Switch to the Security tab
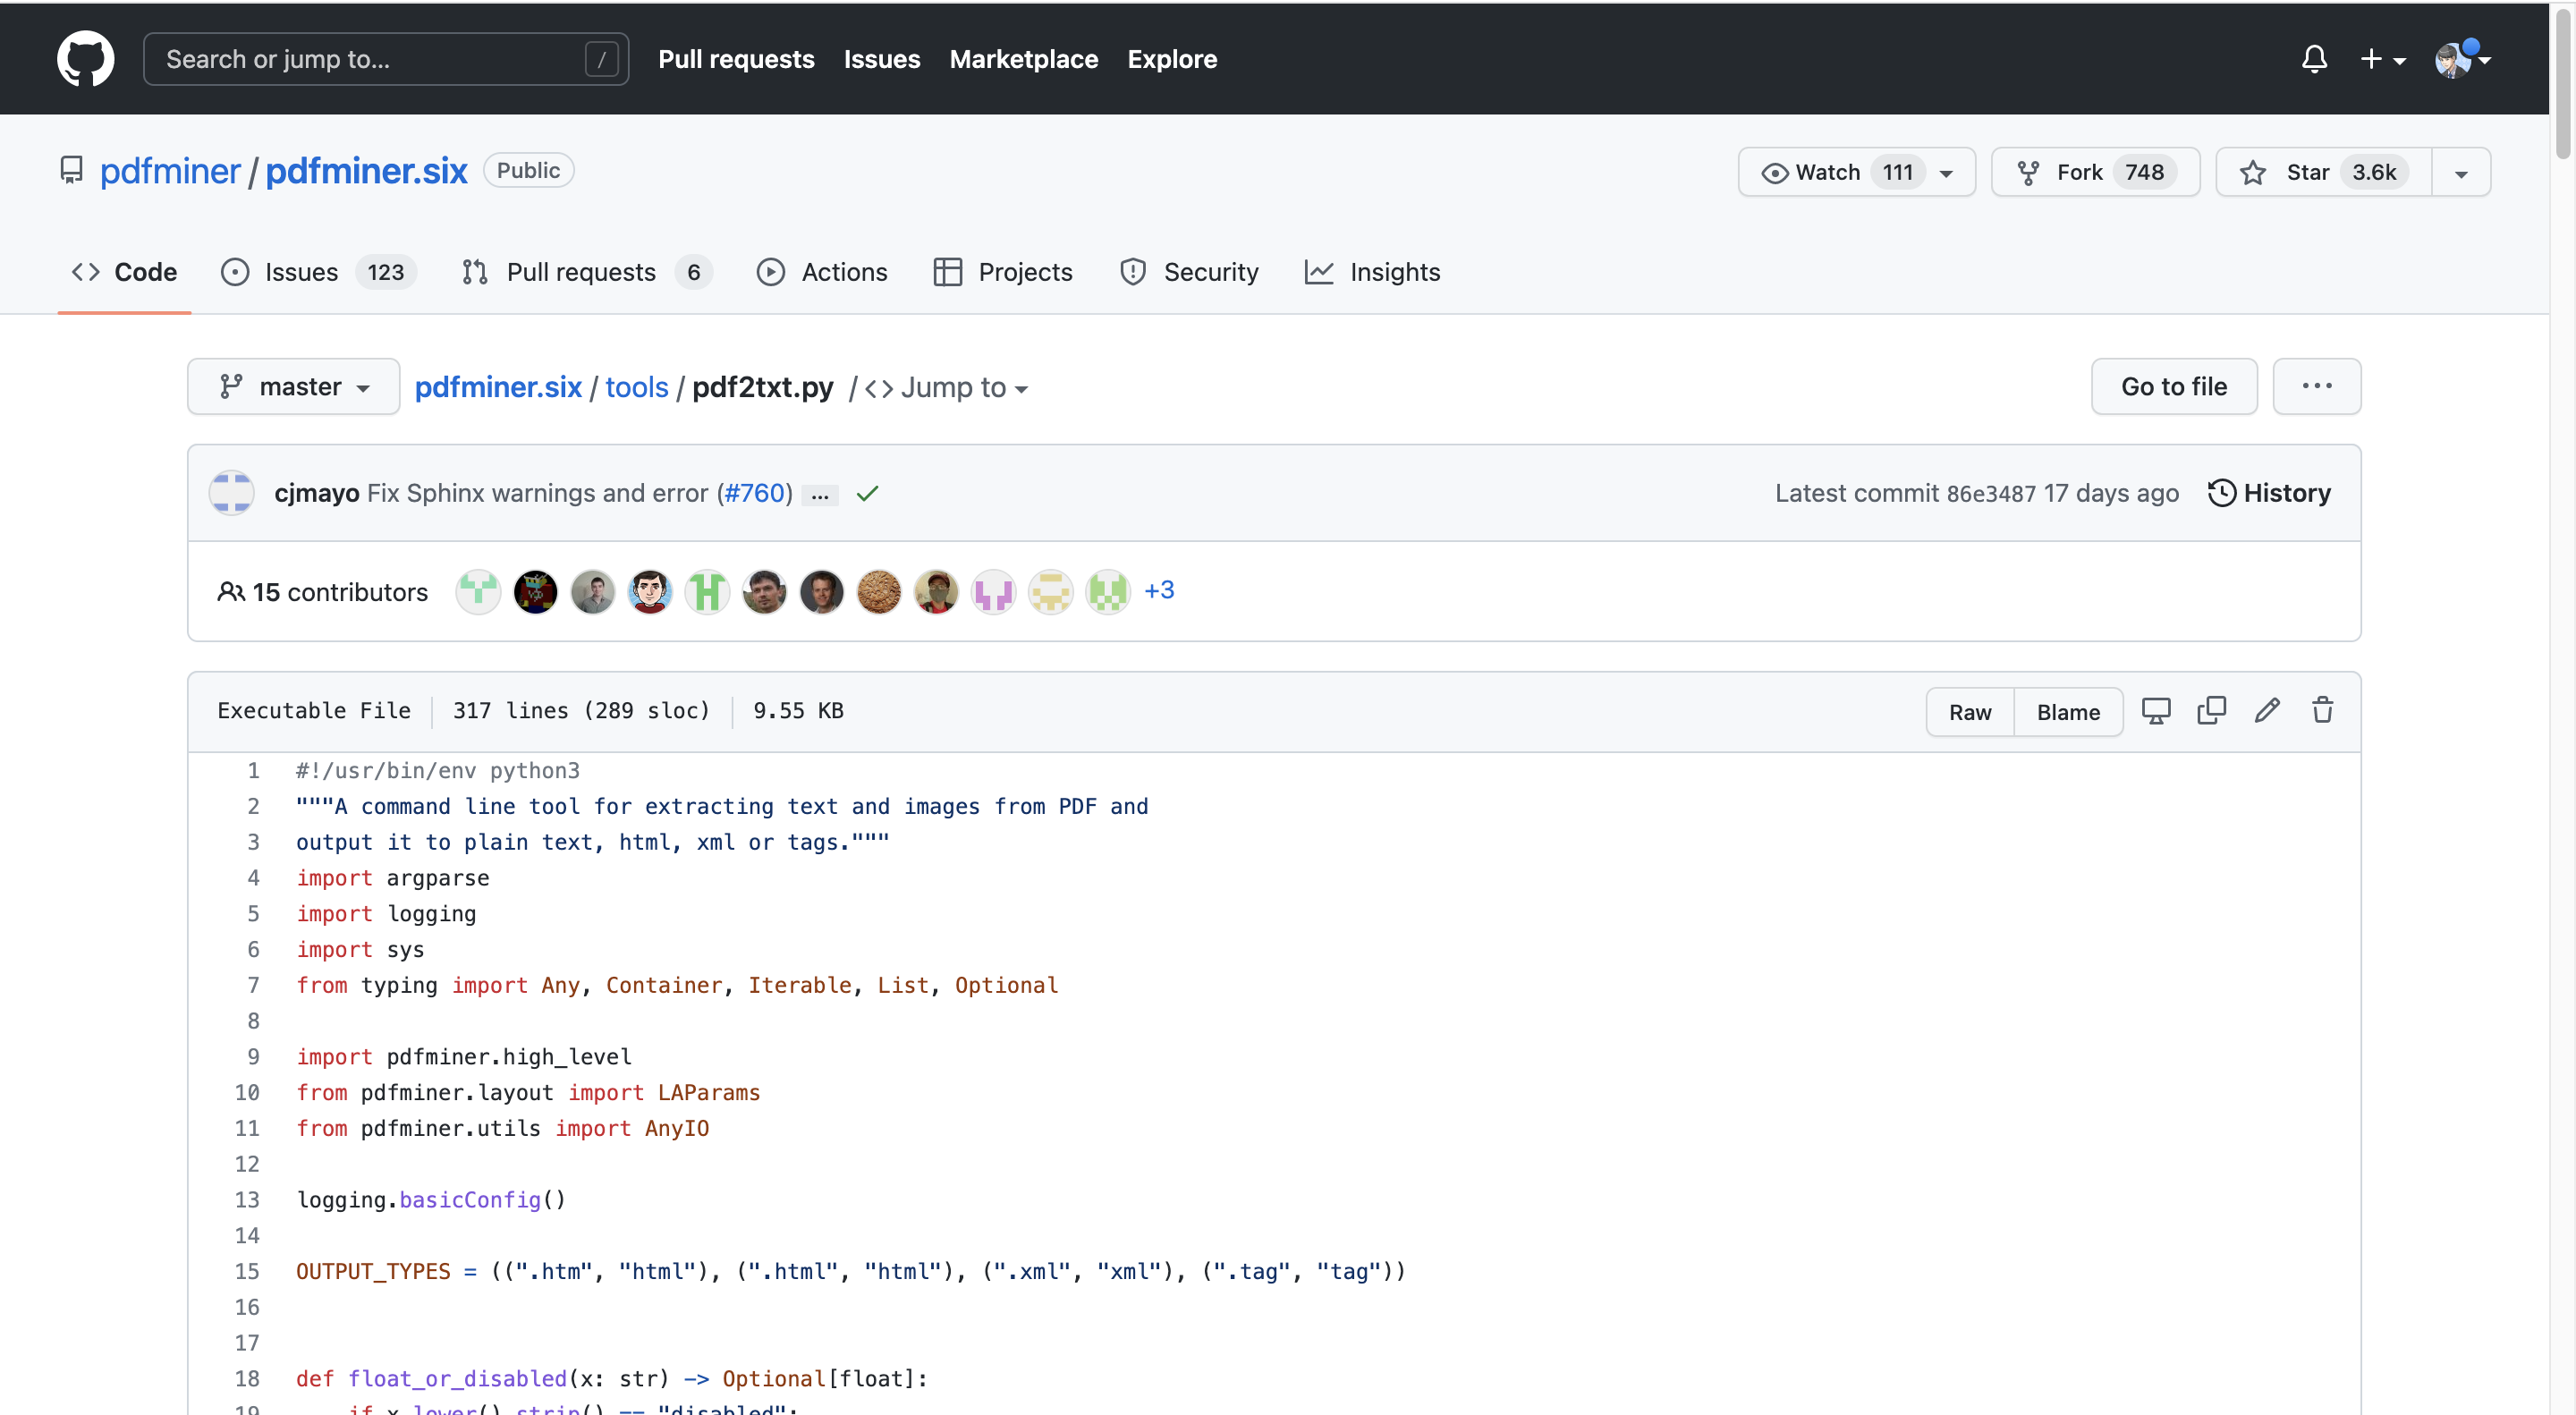The image size is (2576, 1415). 1189,272
